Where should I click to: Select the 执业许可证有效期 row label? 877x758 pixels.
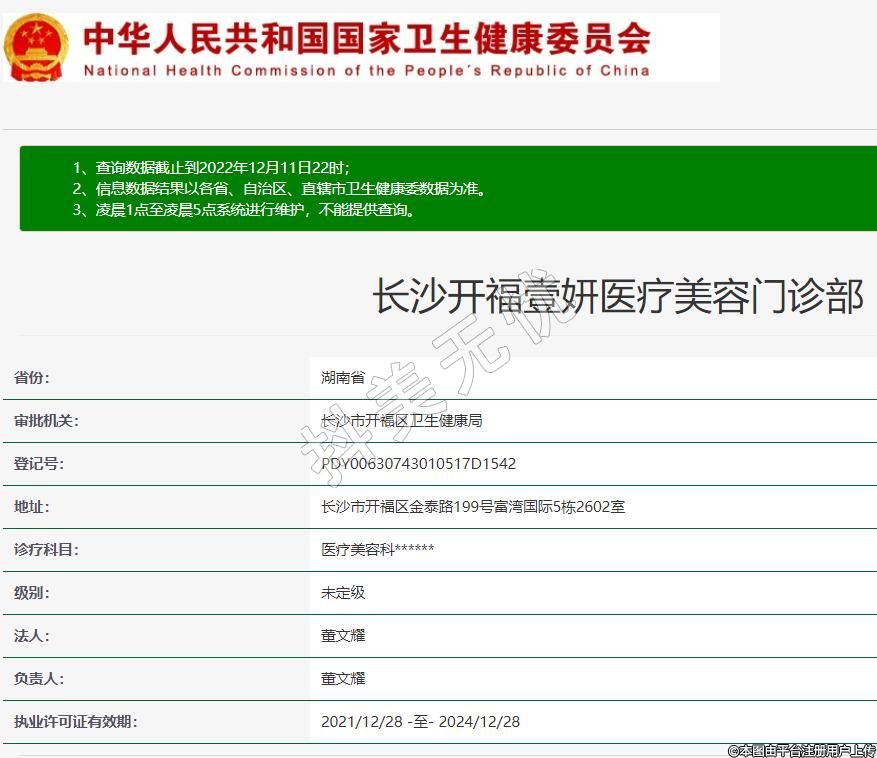click(75, 722)
